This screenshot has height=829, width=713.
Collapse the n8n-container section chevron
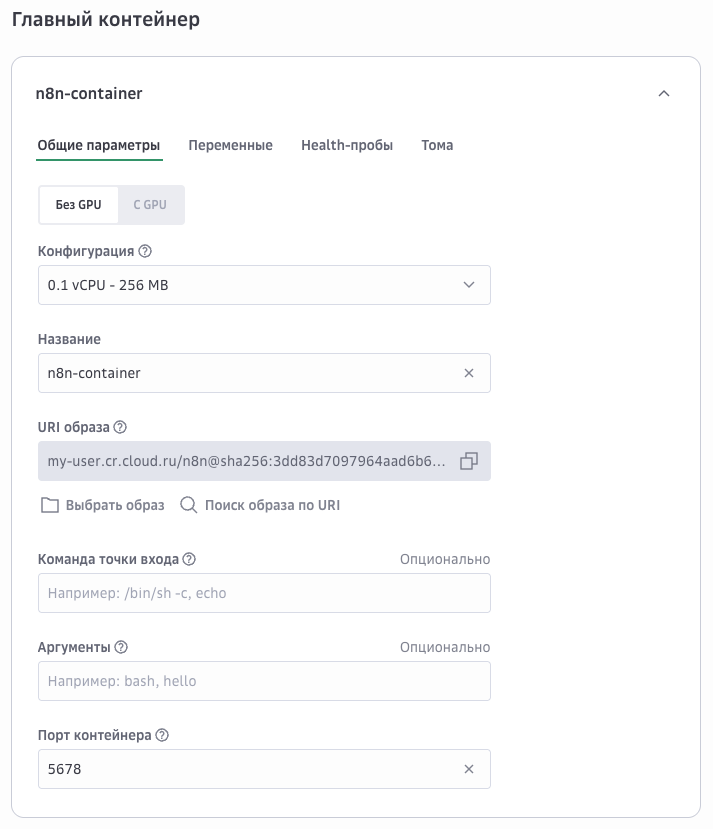click(x=663, y=94)
